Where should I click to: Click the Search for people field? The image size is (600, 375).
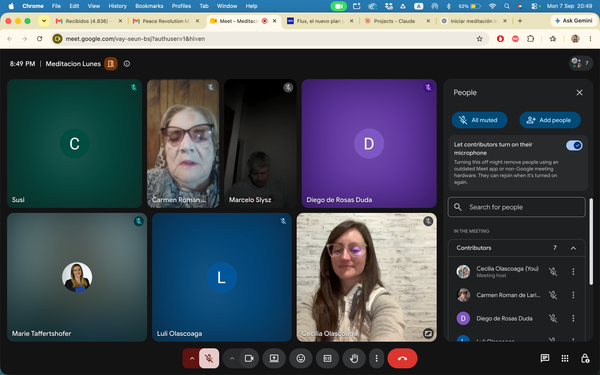[x=517, y=207]
